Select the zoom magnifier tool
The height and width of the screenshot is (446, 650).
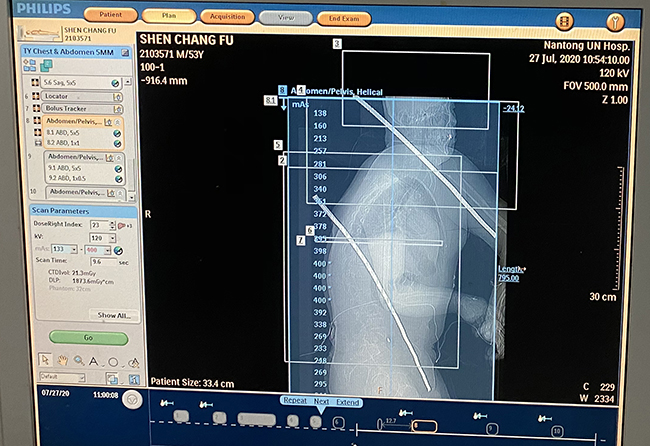[77, 361]
